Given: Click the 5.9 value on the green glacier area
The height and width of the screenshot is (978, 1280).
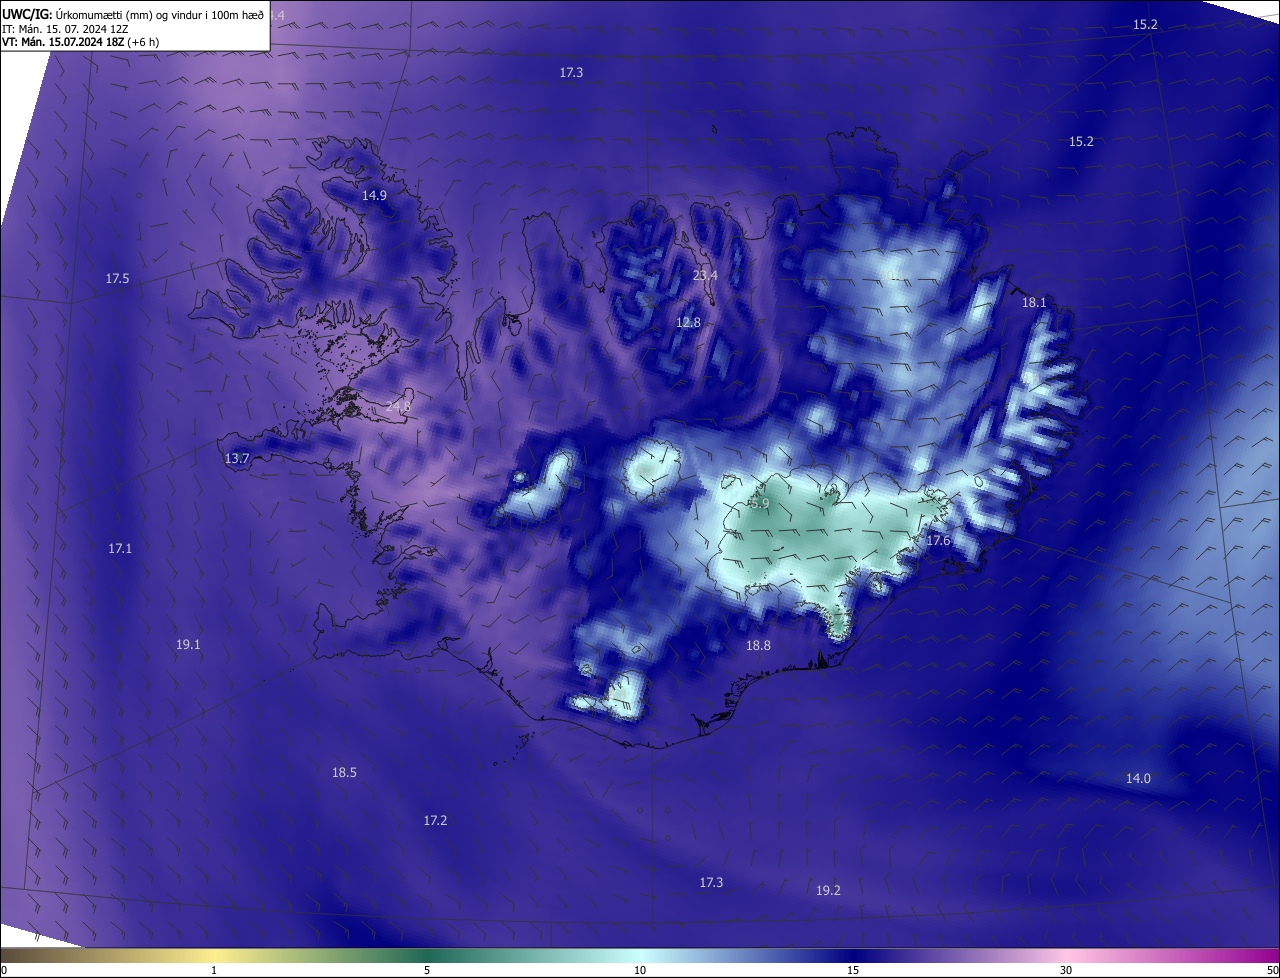Looking at the screenshot, I should point(760,504).
